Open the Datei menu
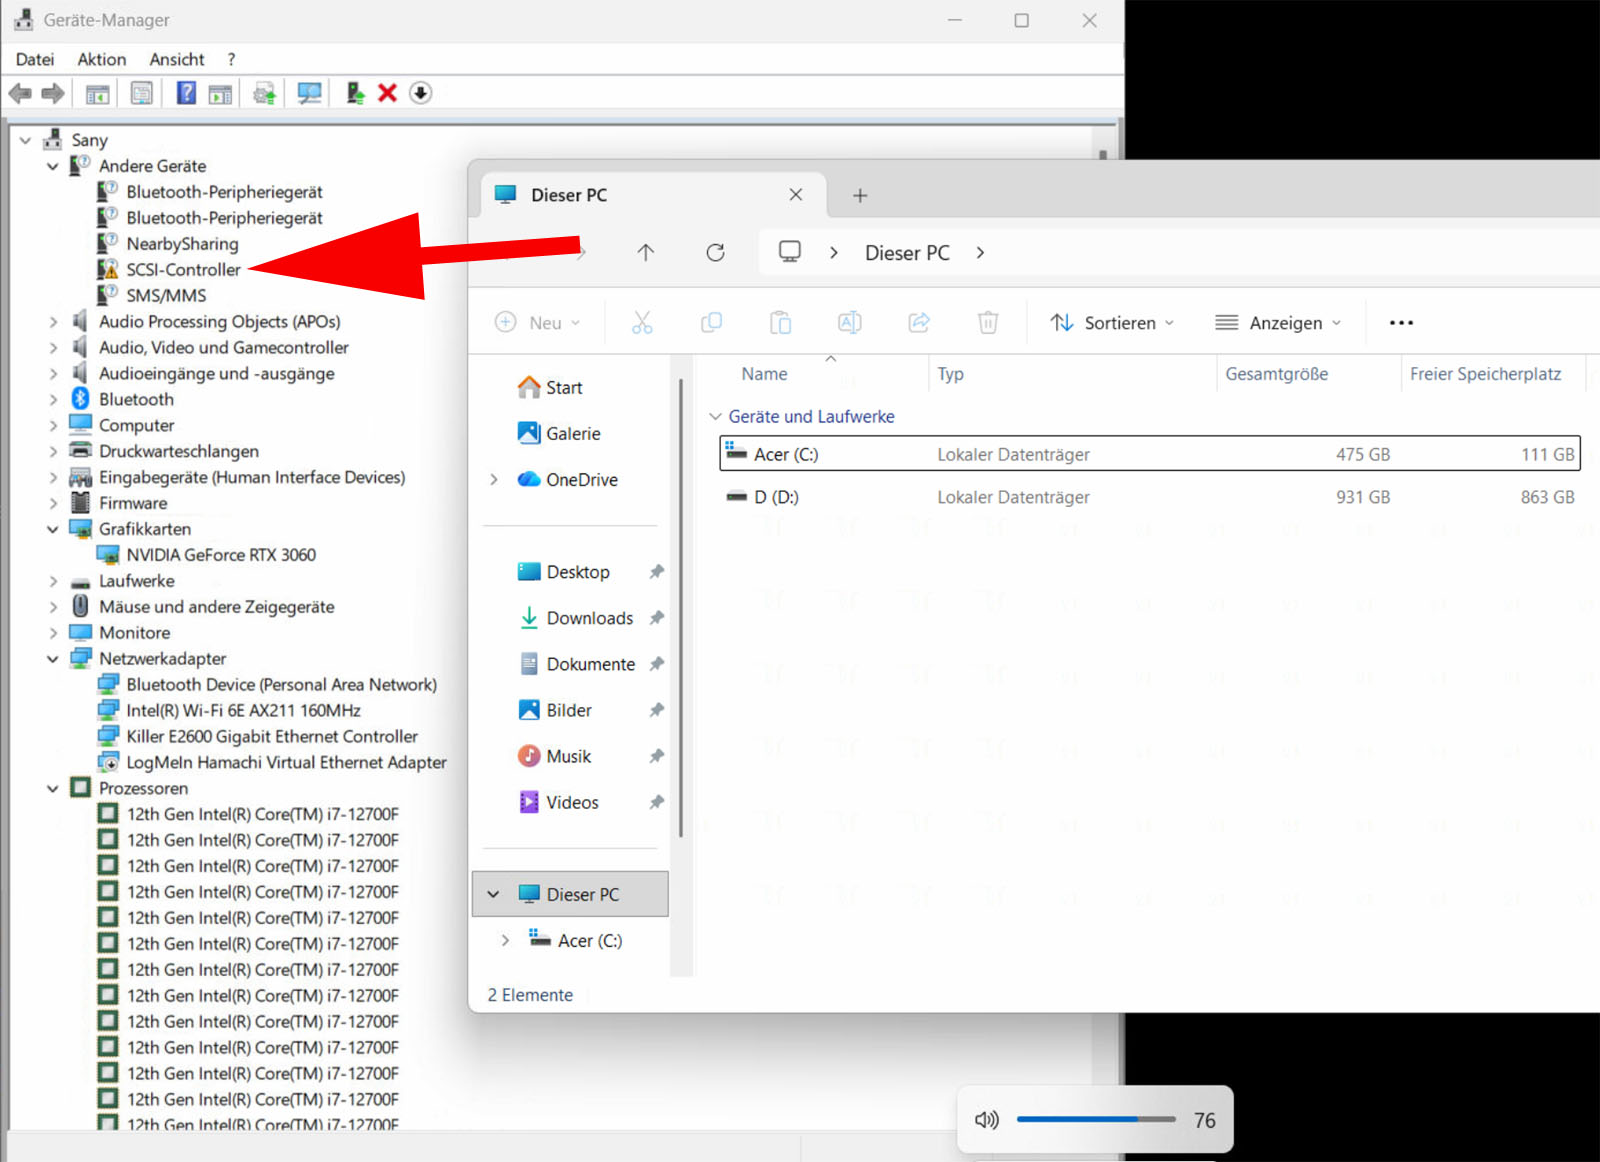This screenshot has height=1162, width=1600. (35, 60)
